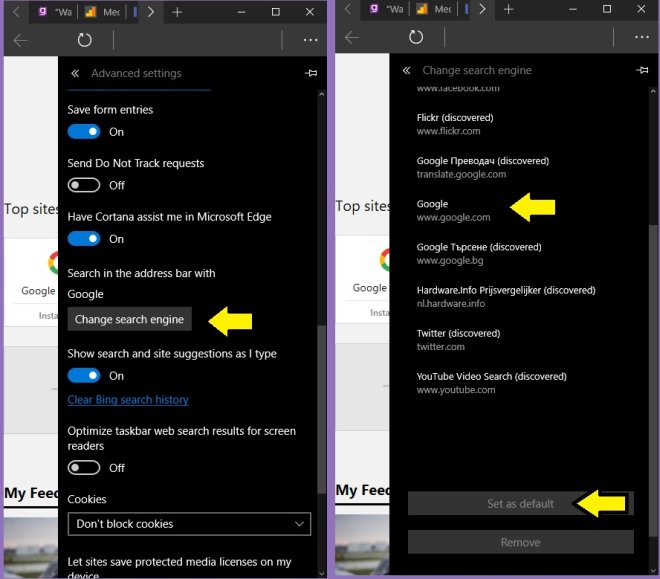Pin the Change search engine pane
The height and width of the screenshot is (579, 660).
(642, 70)
